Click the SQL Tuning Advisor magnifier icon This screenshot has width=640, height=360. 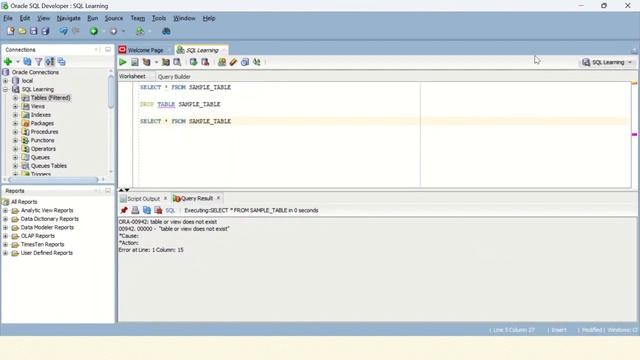click(177, 62)
